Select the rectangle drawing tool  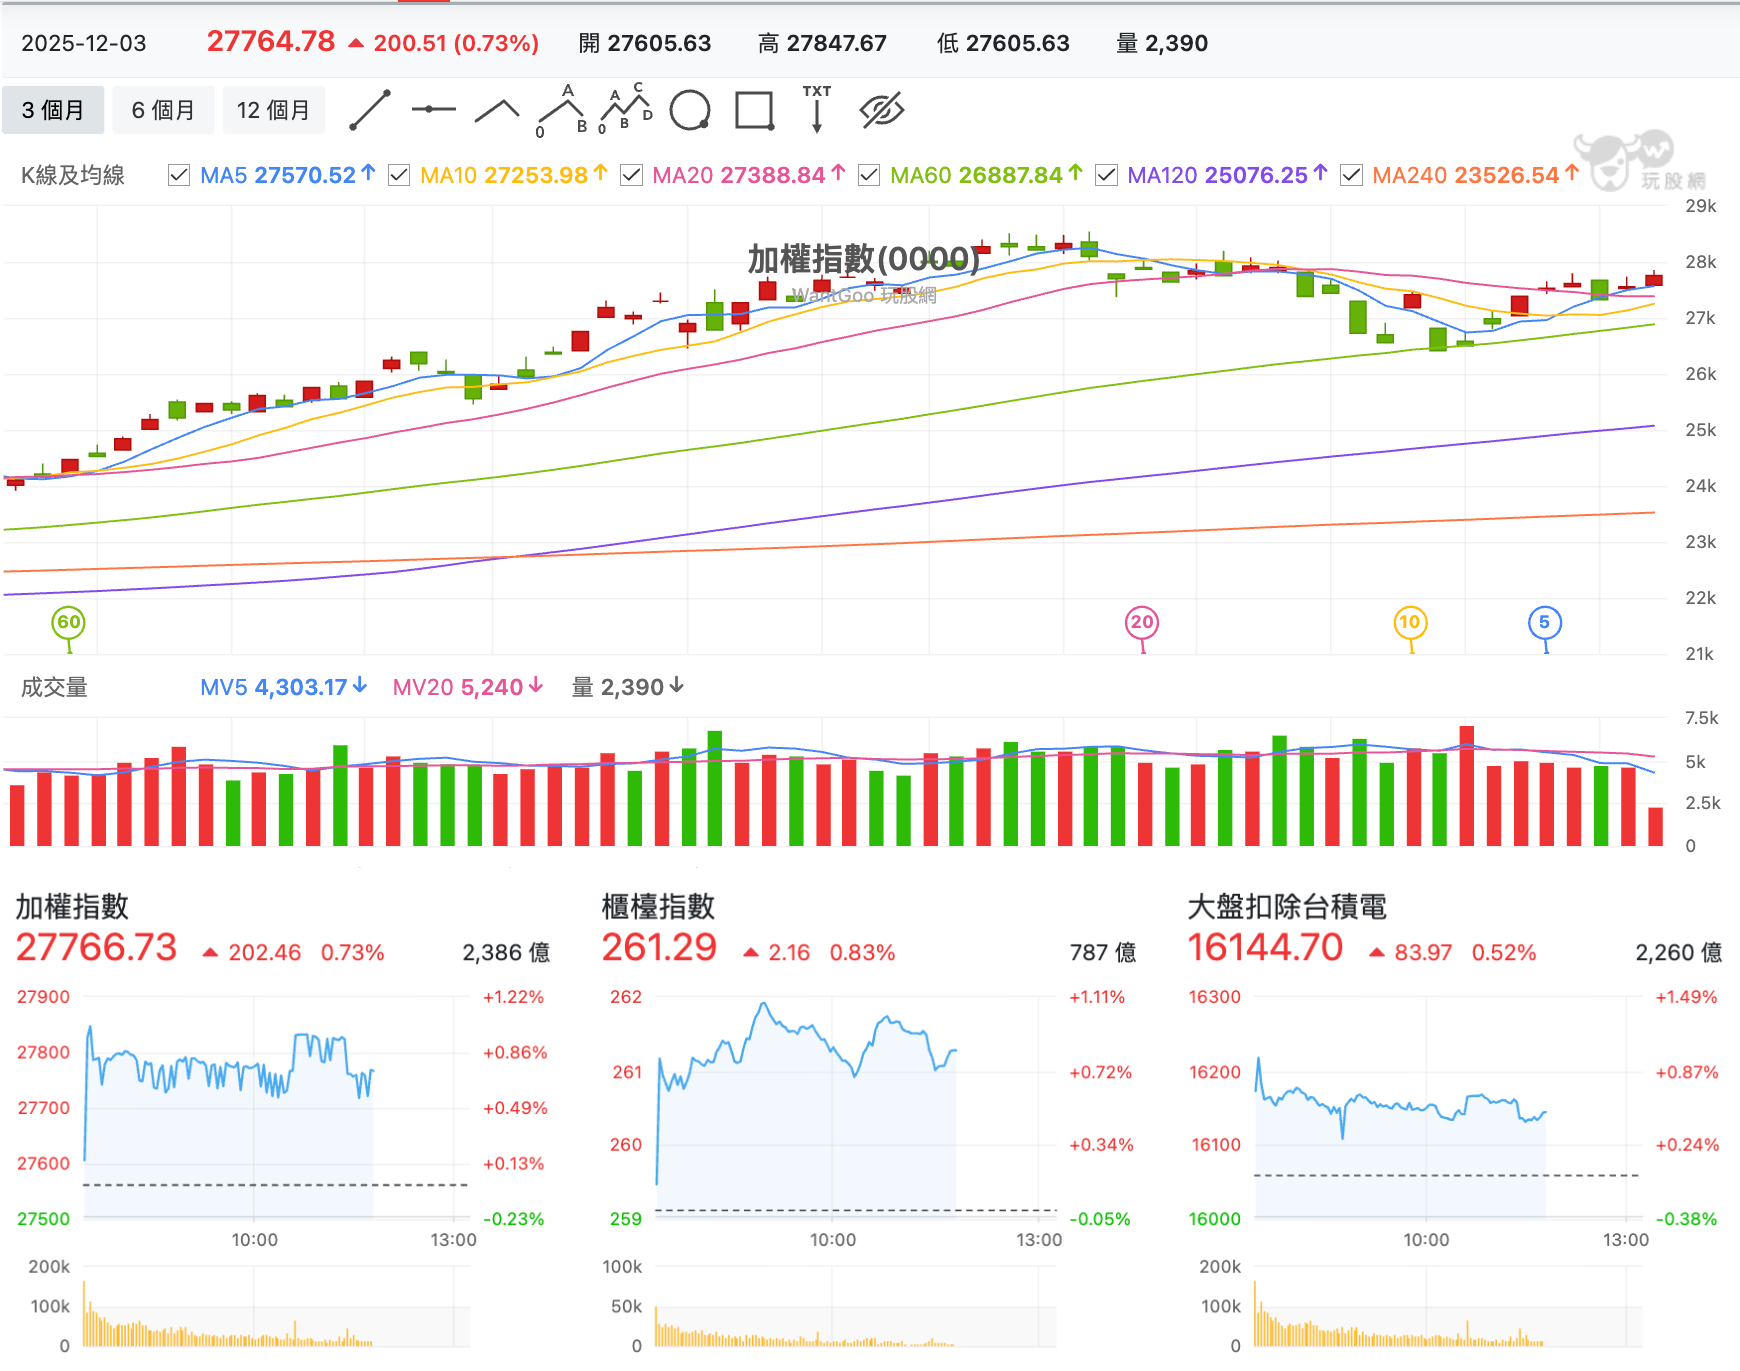(755, 110)
